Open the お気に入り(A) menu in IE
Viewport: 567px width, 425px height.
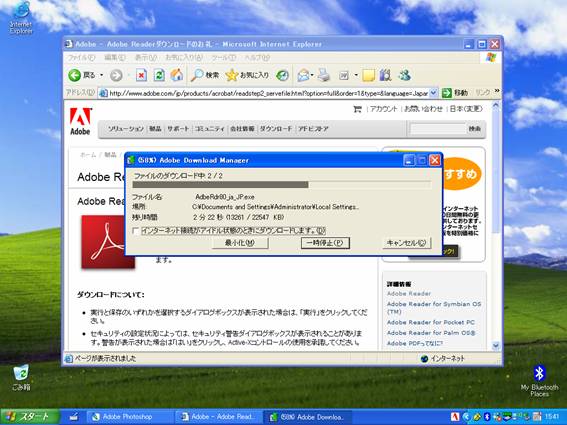tap(184, 58)
